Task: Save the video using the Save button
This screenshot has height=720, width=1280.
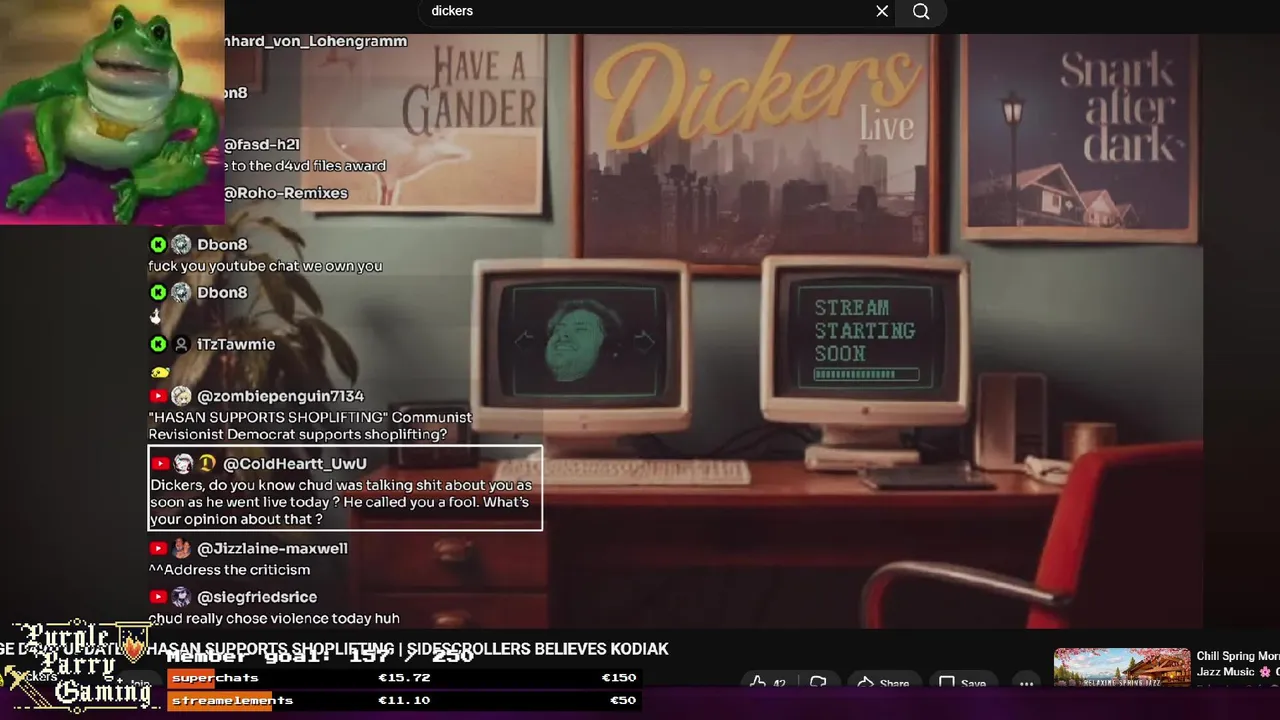Action: tap(962, 684)
